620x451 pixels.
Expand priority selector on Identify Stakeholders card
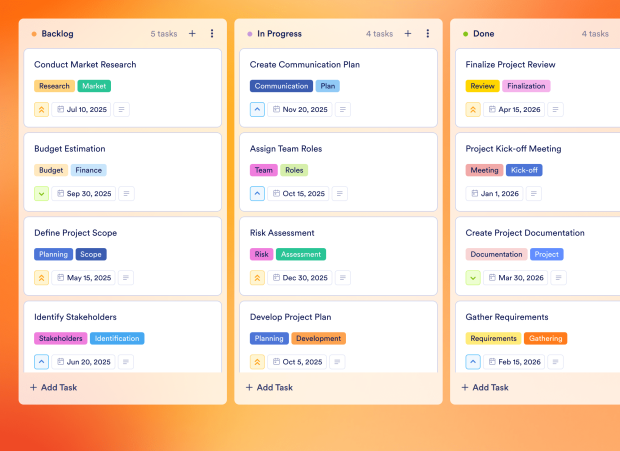coord(42,362)
